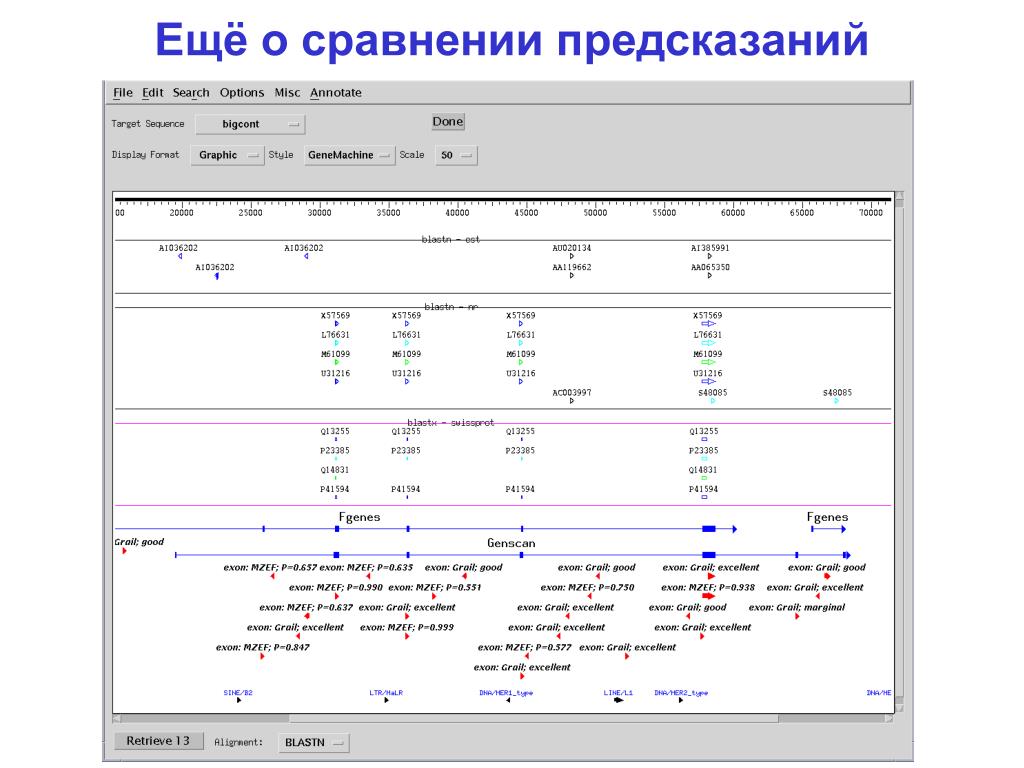Click the Done button
This screenshot has width=1024, height=768.
[x=448, y=121]
